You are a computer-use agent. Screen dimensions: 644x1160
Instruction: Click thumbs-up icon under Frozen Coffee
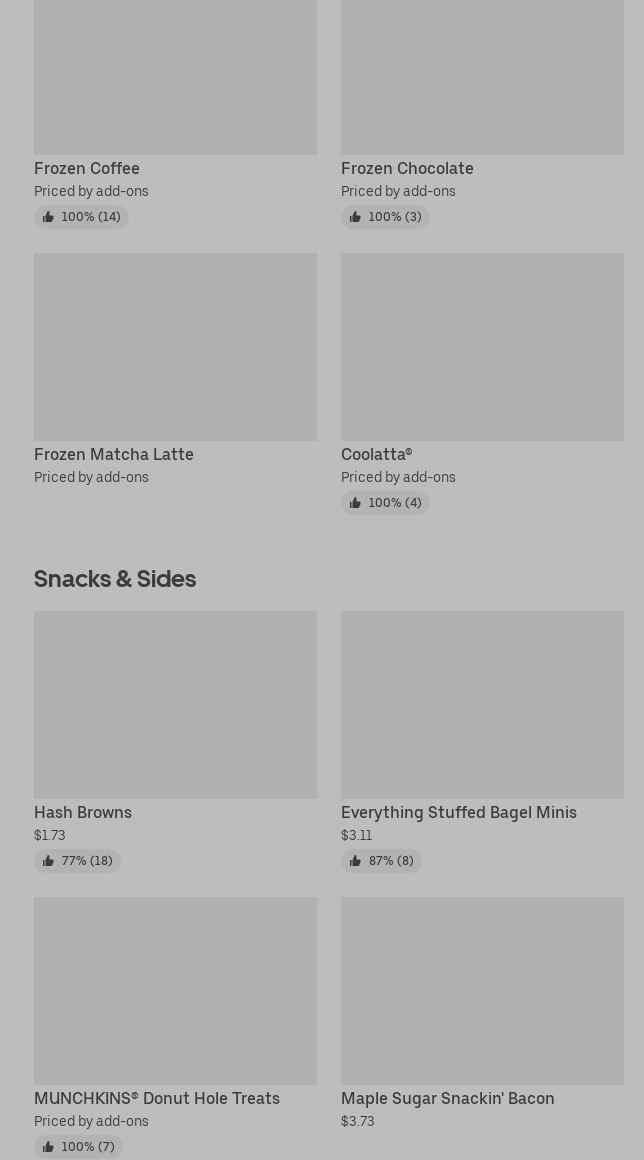tap(48, 217)
